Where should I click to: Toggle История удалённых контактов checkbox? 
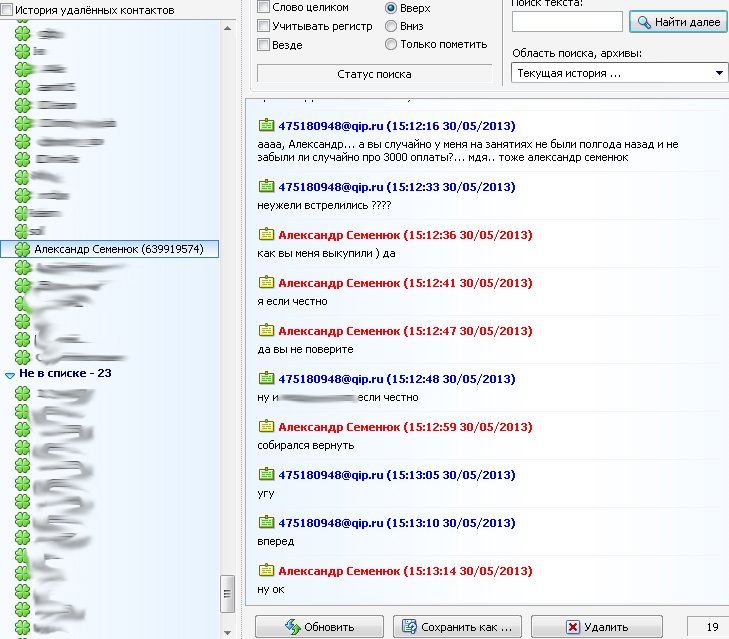(x=7, y=10)
